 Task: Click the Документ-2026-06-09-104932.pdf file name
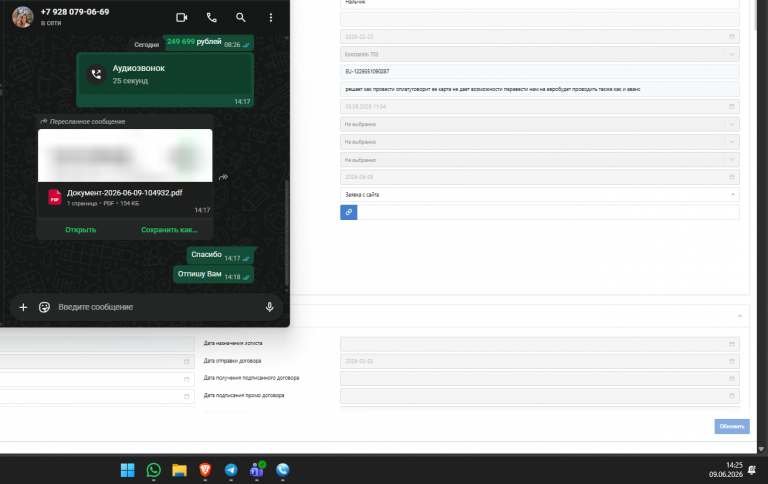pyautogui.click(x=124, y=193)
